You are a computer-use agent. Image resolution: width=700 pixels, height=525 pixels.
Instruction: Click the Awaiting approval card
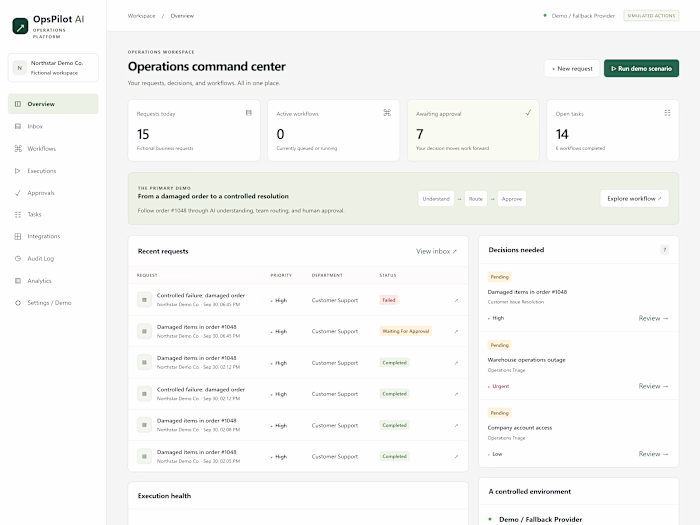tap(473, 130)
